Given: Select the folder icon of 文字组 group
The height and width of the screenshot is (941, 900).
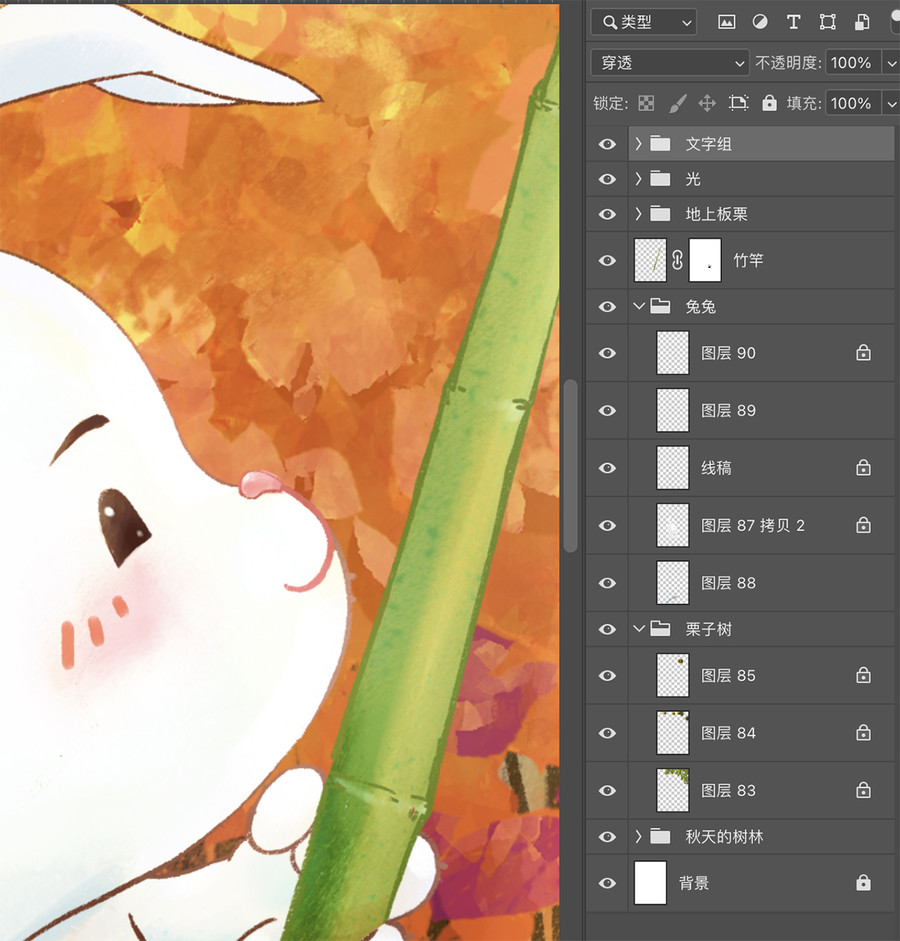Looking at the screenshot, I should click(660, 143).
